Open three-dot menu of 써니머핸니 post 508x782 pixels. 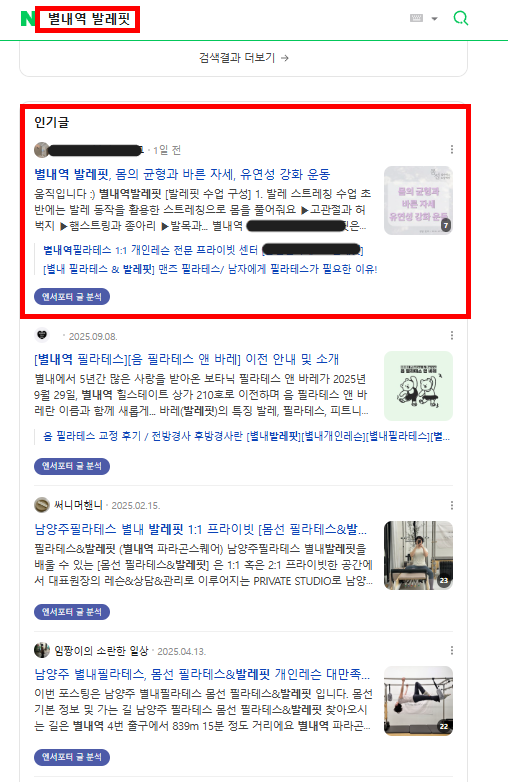pyautogui.click(x=452, y=505)
